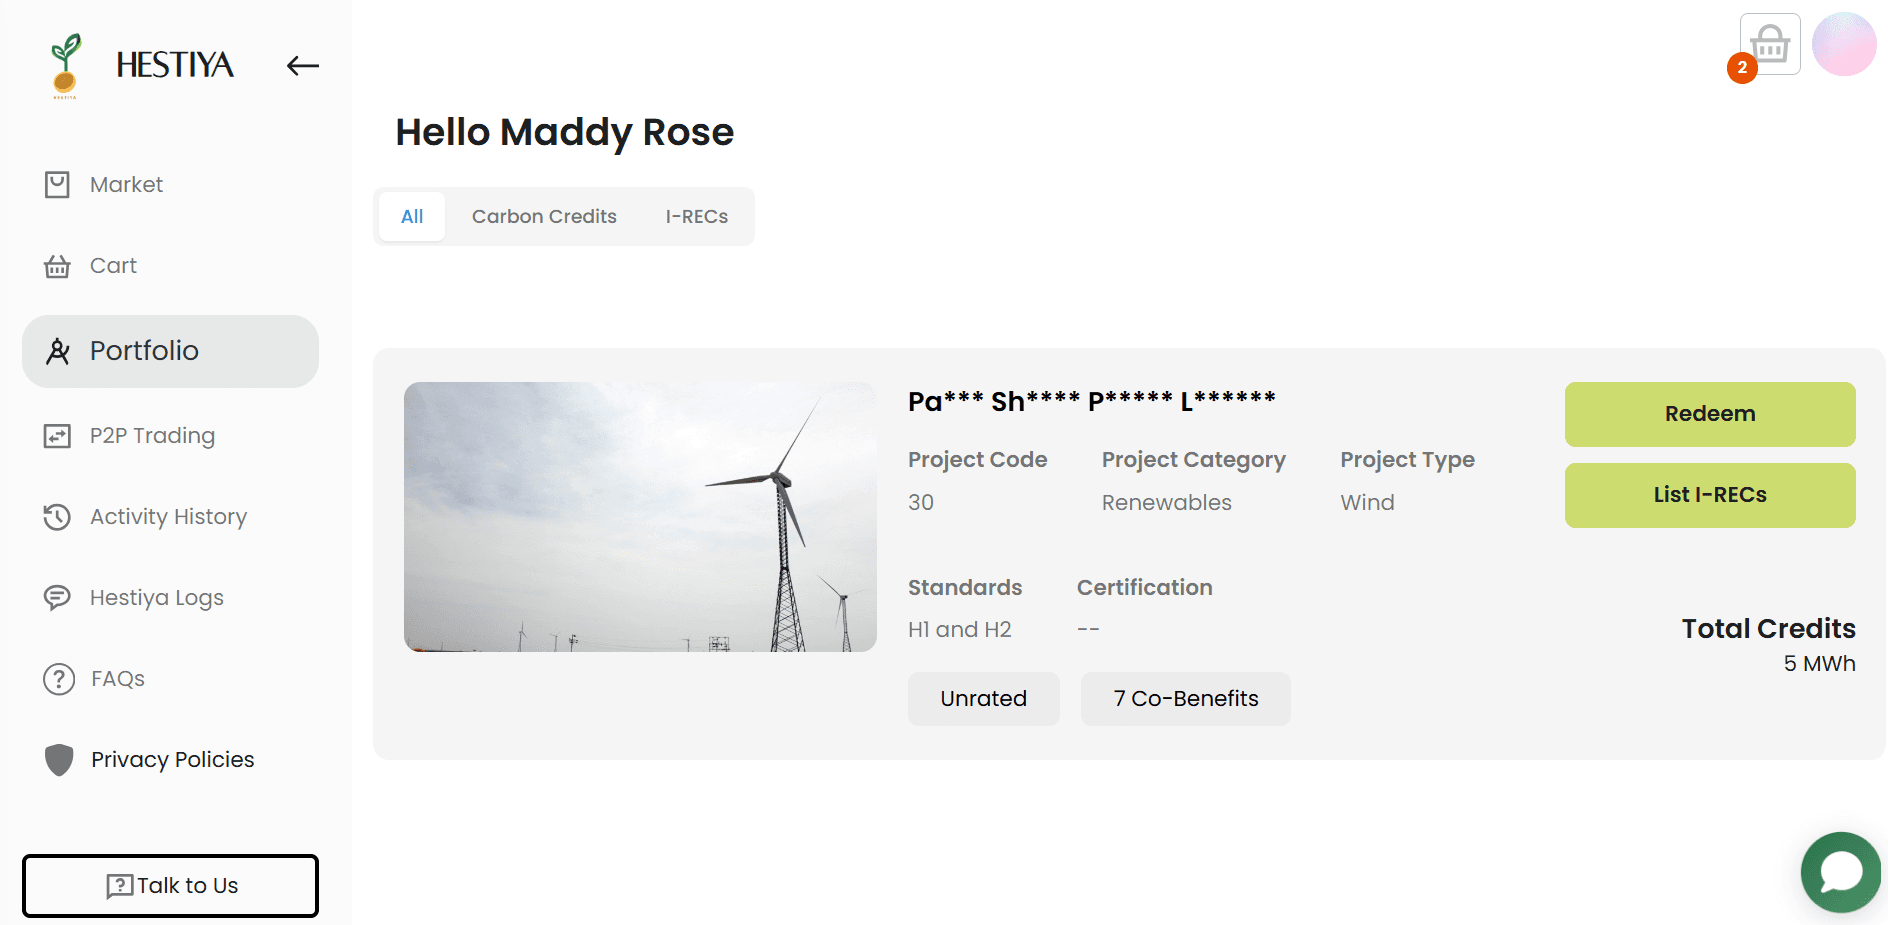
Task: Open the cart basket icon at top right
Action: (1769, 43)
